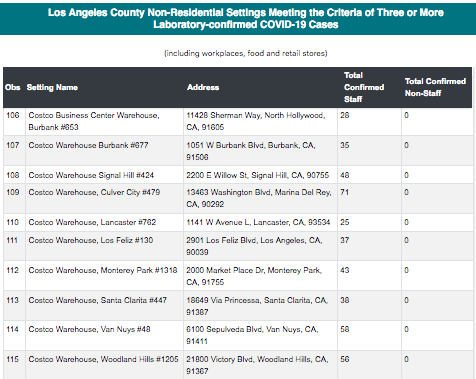Image resolution: width=476 pixels, height=379 pixels.
Task: Click address 6100 Sepulveda Blvd, Van Nuys
Action: coord(252,335)
